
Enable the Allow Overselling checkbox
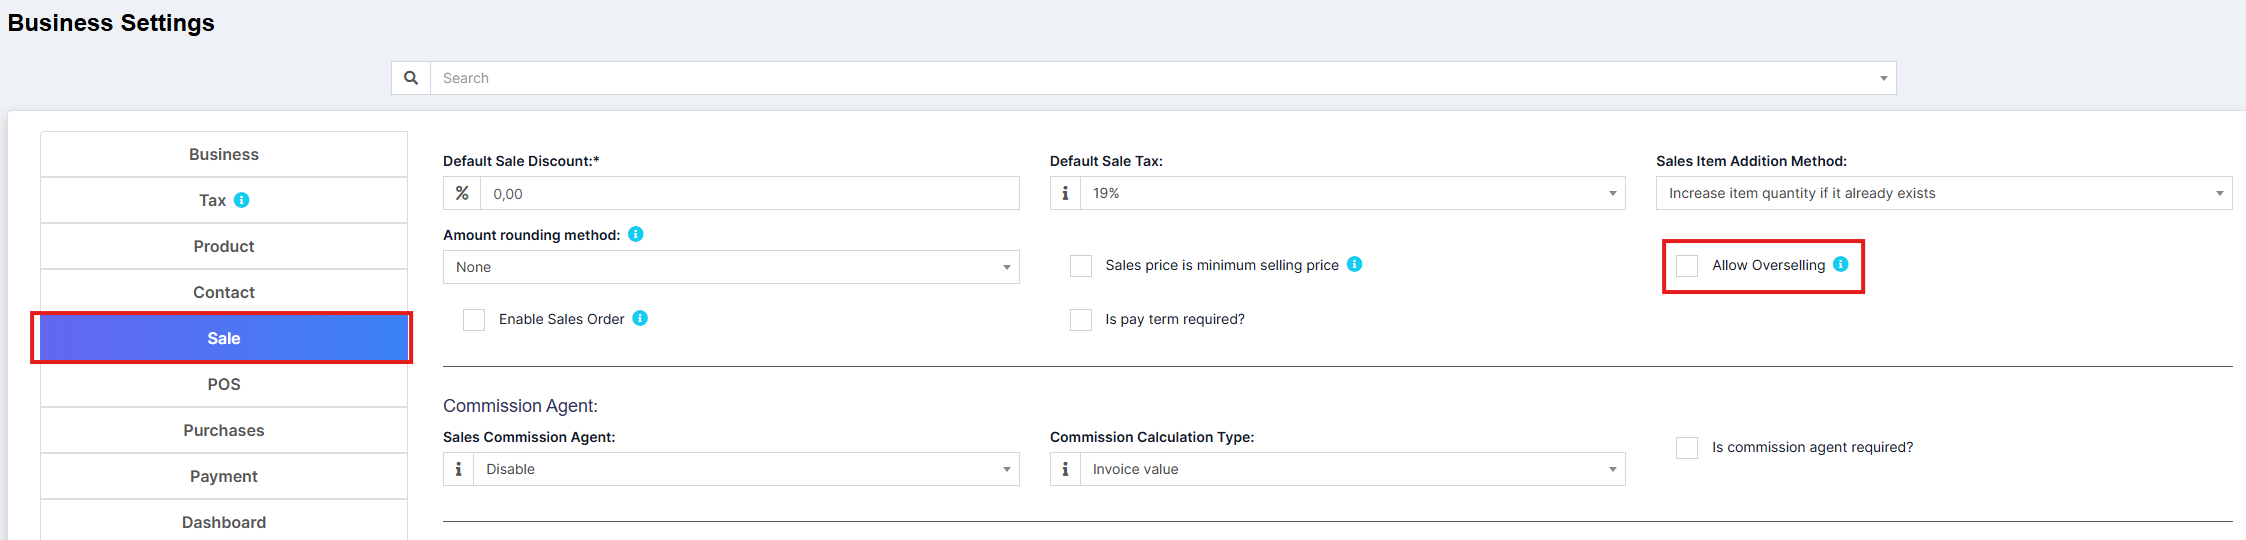(x=1687, y=265)
